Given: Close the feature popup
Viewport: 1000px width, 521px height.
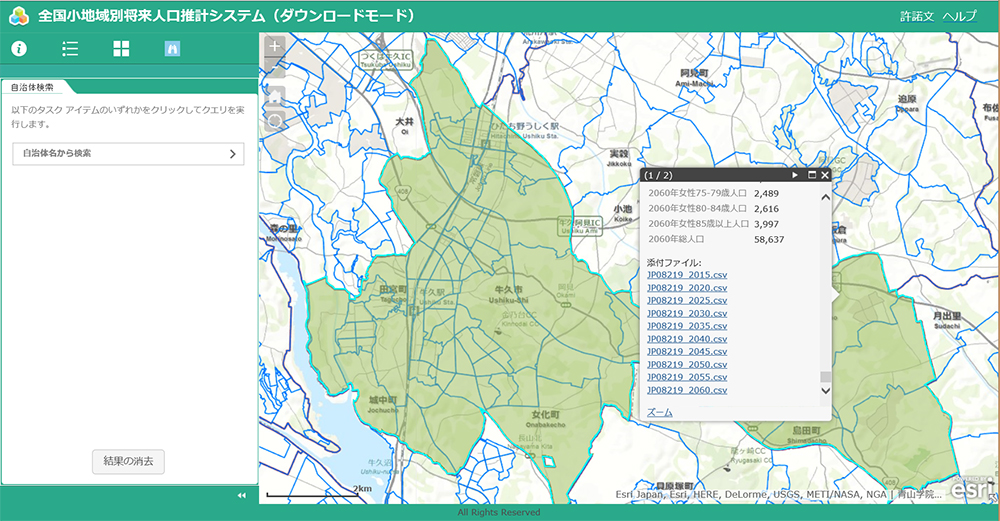Looking at the screenshot, I should [x=825, y=175].
